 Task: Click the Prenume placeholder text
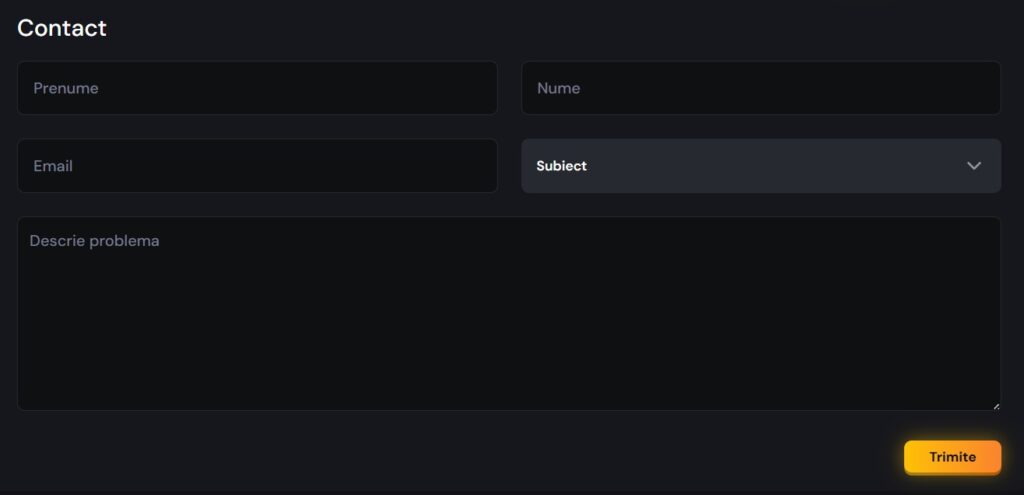click(66, 88)
